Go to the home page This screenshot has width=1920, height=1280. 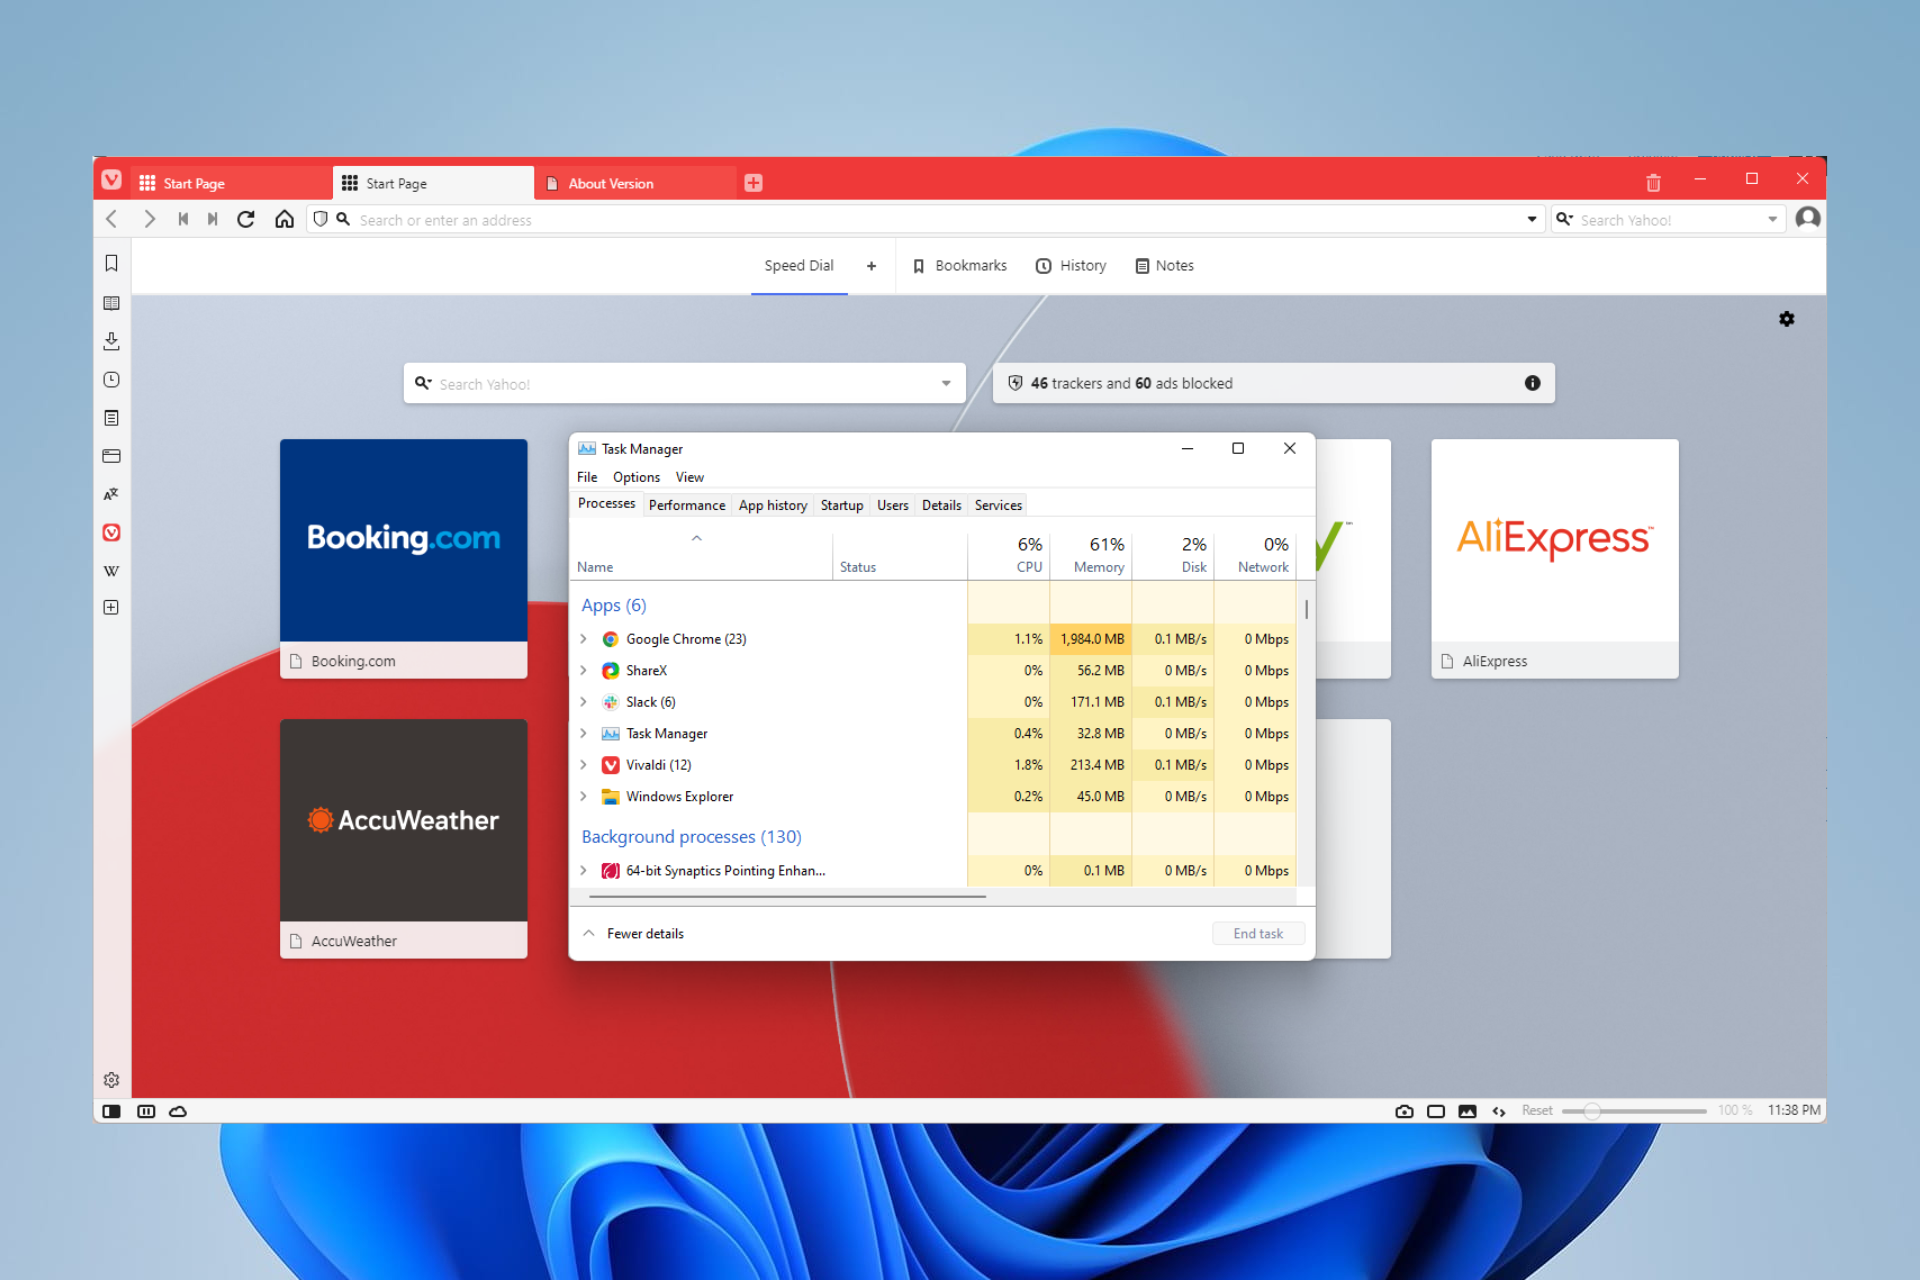pos(285,219)
